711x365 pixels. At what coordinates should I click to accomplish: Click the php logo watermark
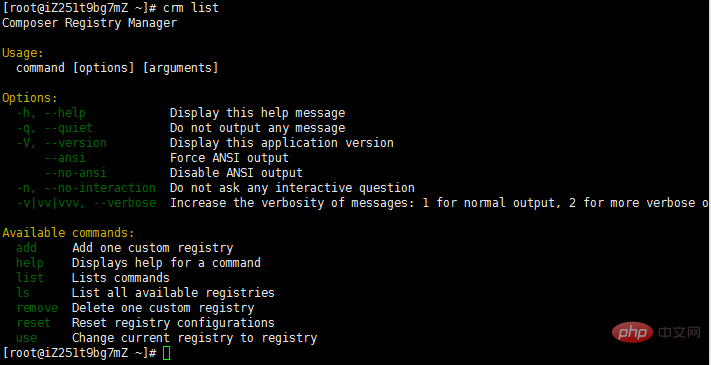pyautogui.click(x=633, y=333)
